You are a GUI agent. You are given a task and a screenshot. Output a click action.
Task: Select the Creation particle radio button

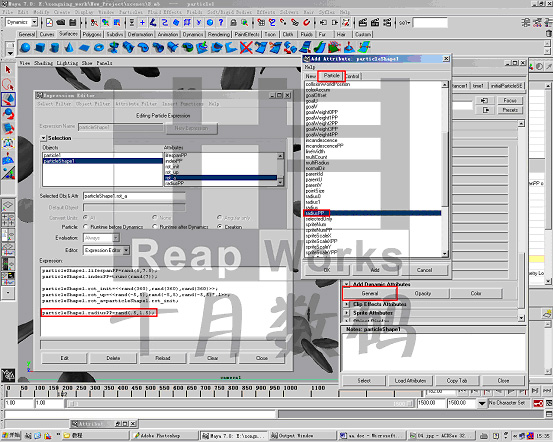pyautogui.click(x=219, y=226)
